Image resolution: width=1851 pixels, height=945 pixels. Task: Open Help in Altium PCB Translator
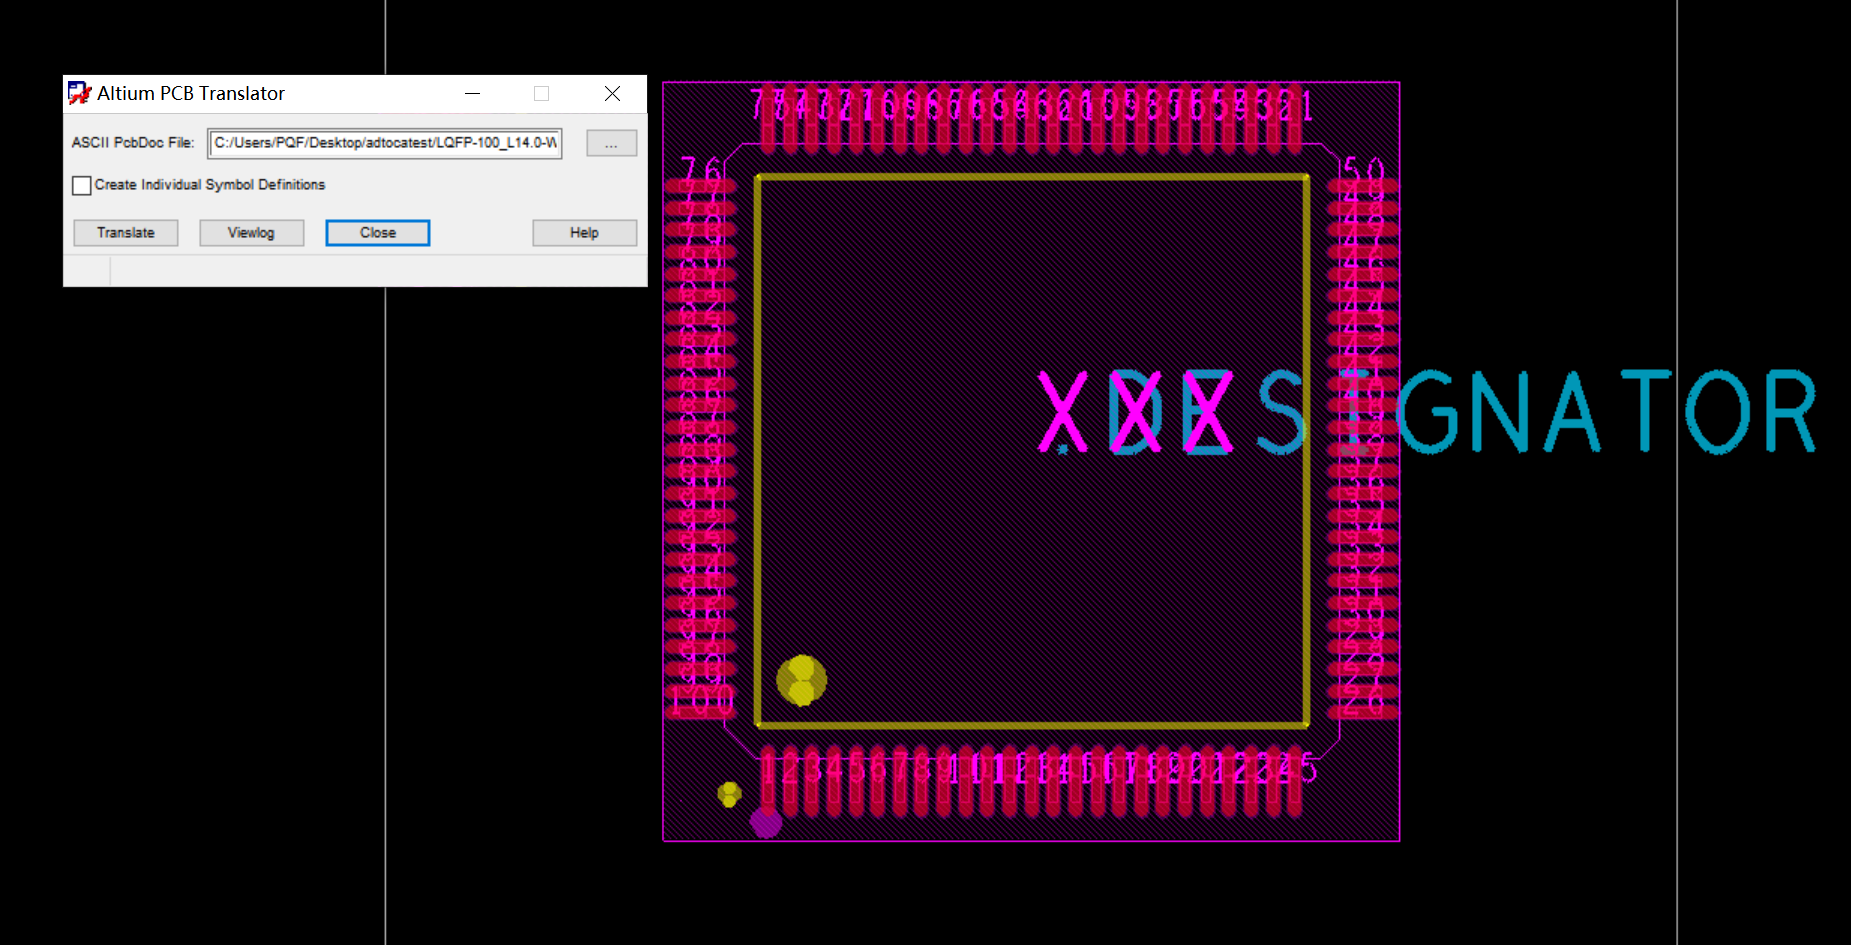click(584, 233)
